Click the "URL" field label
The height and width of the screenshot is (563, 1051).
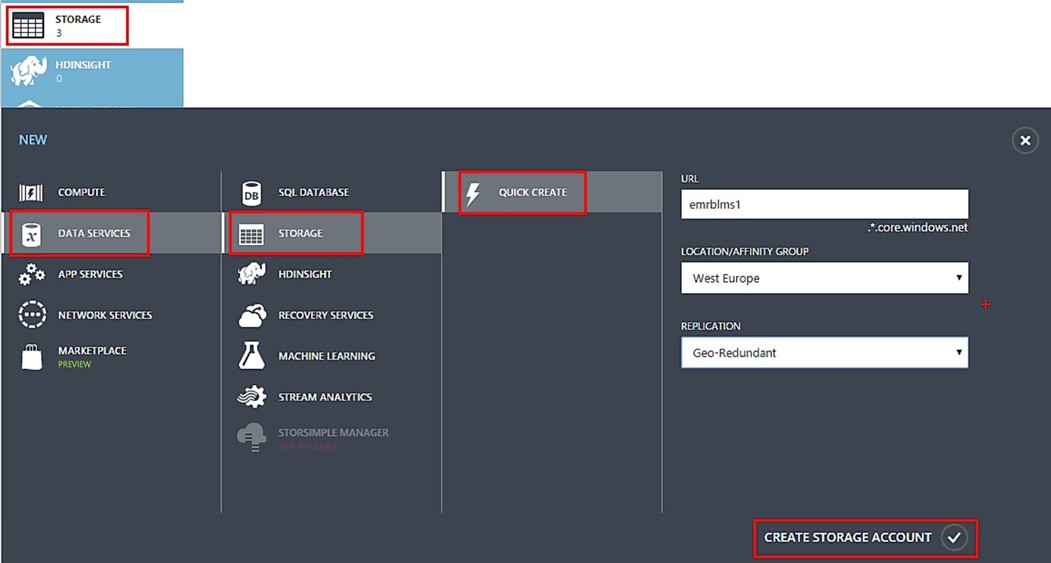click(x=690, y=179)
